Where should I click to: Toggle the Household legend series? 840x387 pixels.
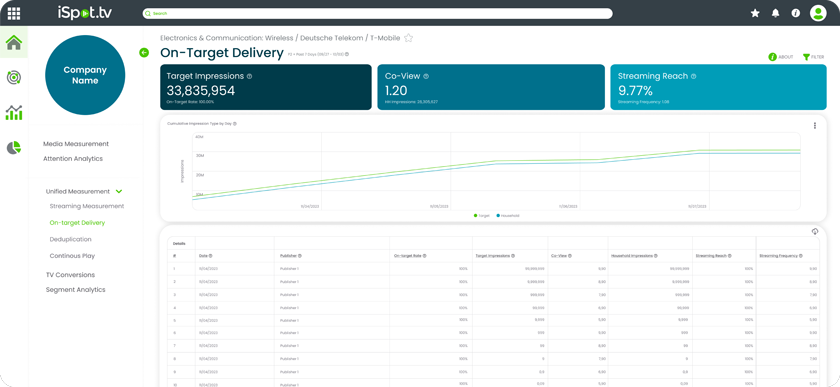point(508,215)
